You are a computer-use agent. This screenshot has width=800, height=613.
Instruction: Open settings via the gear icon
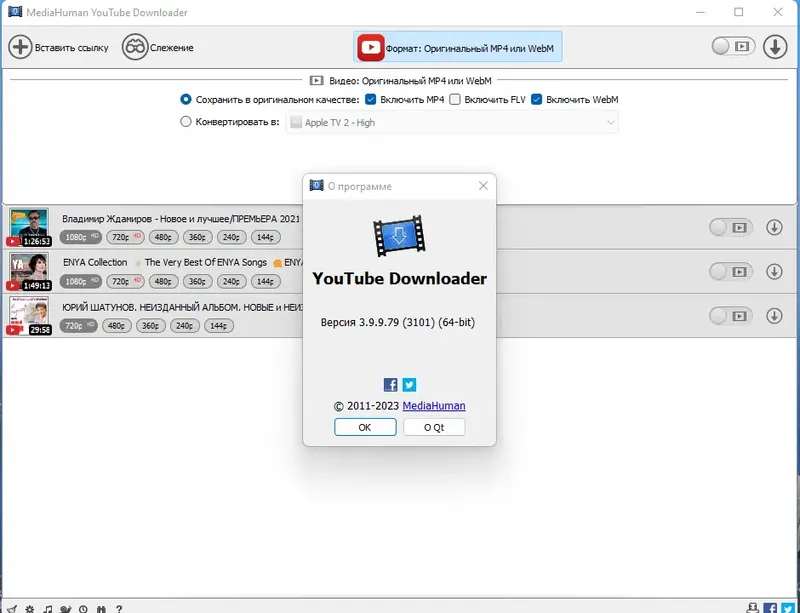pyautogui.click(x=28, y=606)
